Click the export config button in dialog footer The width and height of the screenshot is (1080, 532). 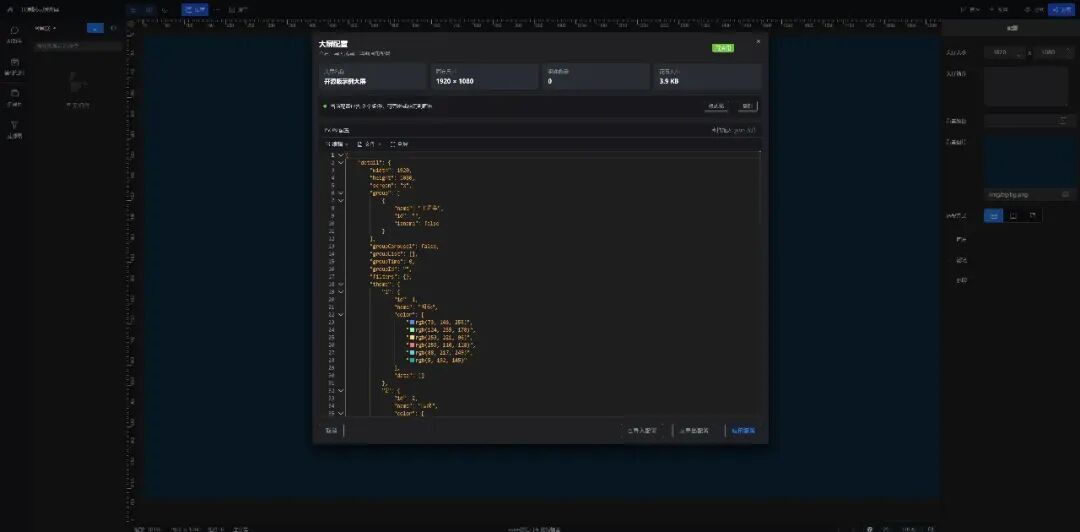click(694, 431)
